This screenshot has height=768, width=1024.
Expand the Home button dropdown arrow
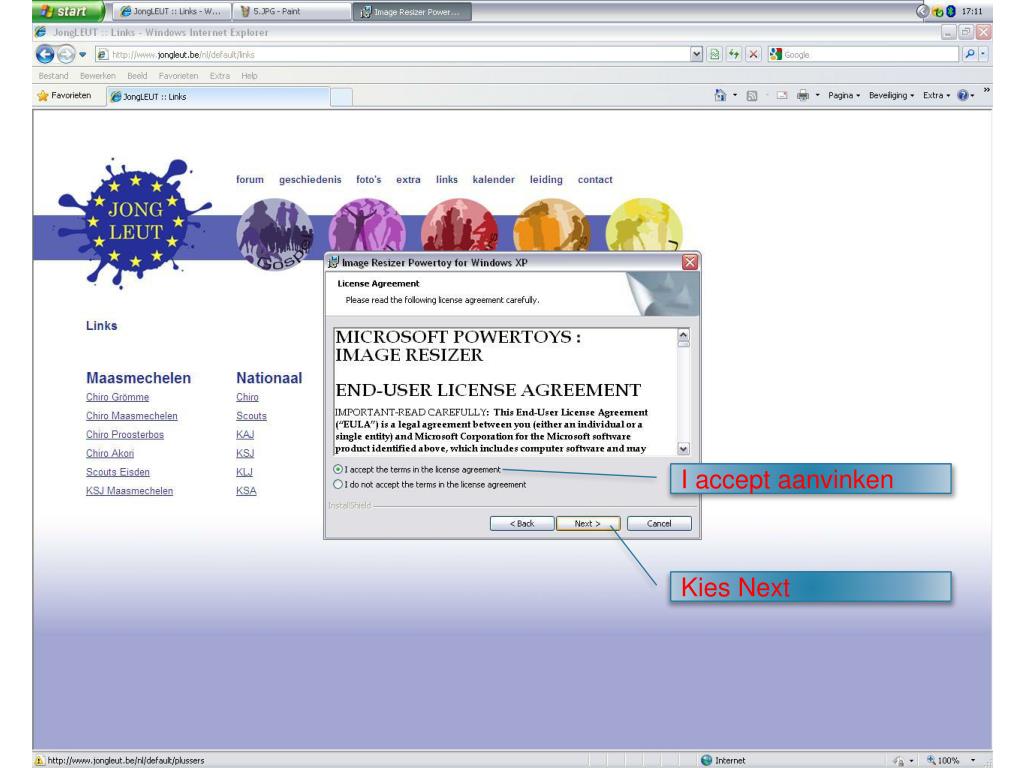735,95
